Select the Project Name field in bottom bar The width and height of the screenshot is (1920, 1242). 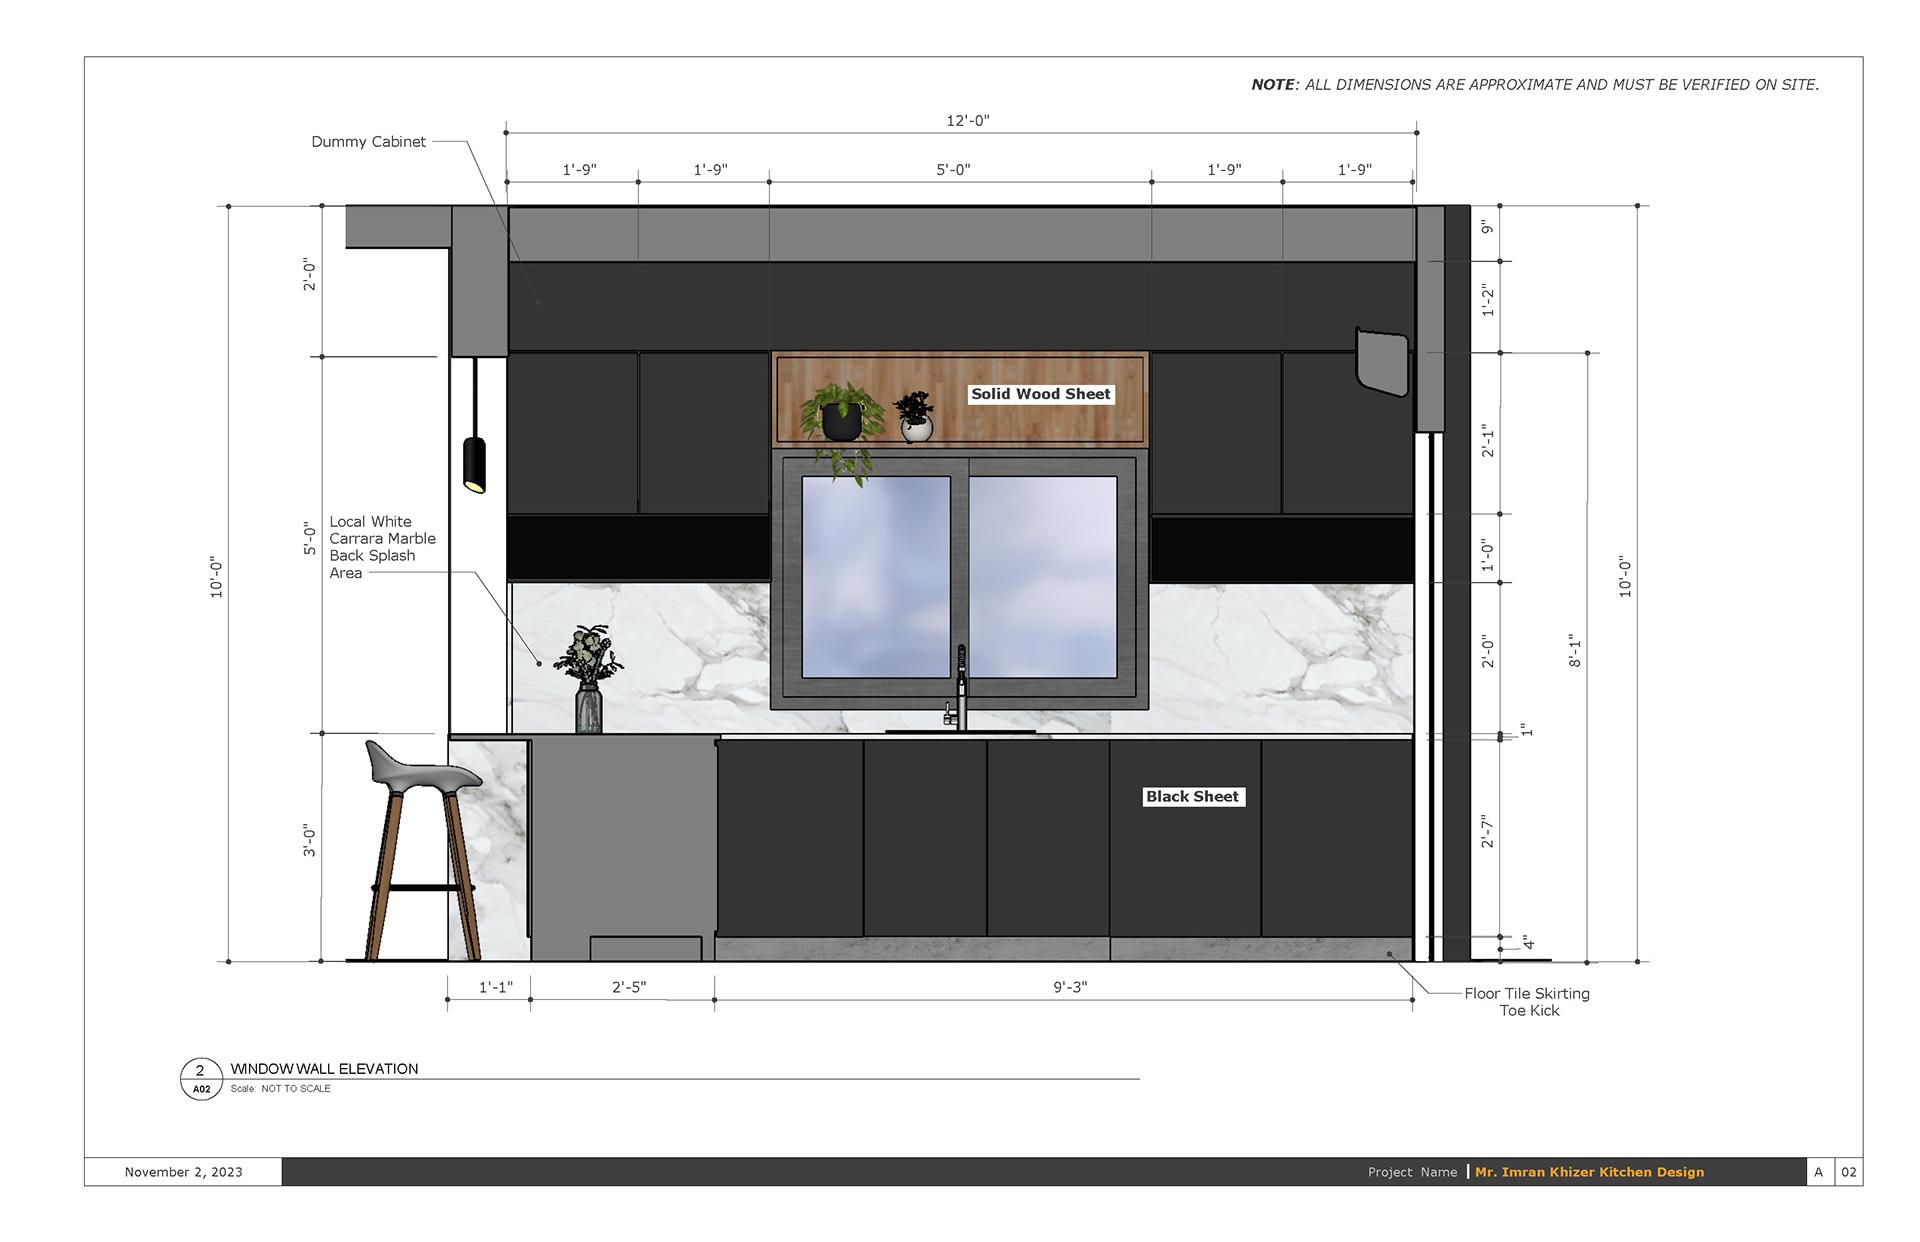point(1411,1171)
